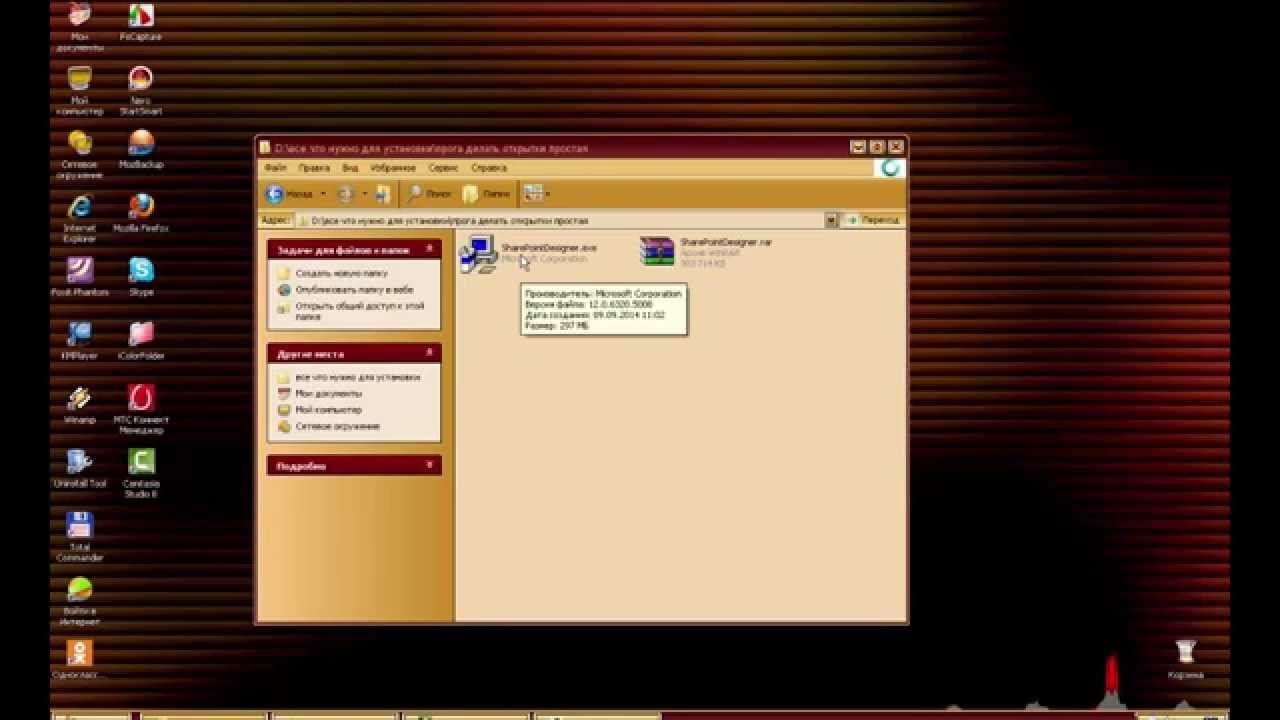Screen dimensions: 1280x720
Task: Open the Избранное menu
Action: point(393,168)
